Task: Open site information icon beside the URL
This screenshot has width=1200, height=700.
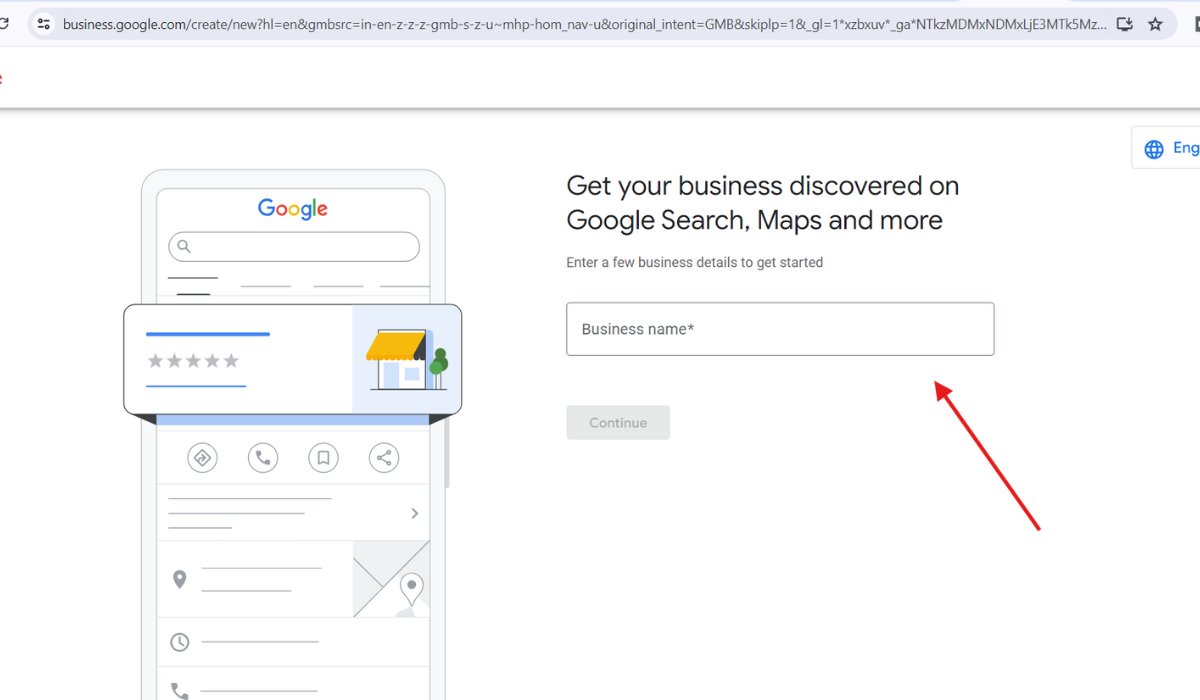Action: pos(43,24)
